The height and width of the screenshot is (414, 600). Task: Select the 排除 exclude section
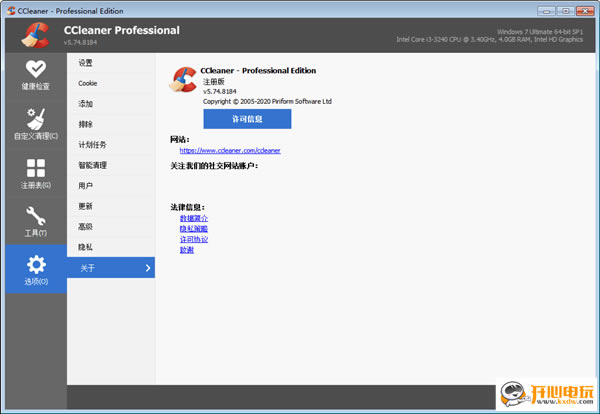tap(111, 124)
